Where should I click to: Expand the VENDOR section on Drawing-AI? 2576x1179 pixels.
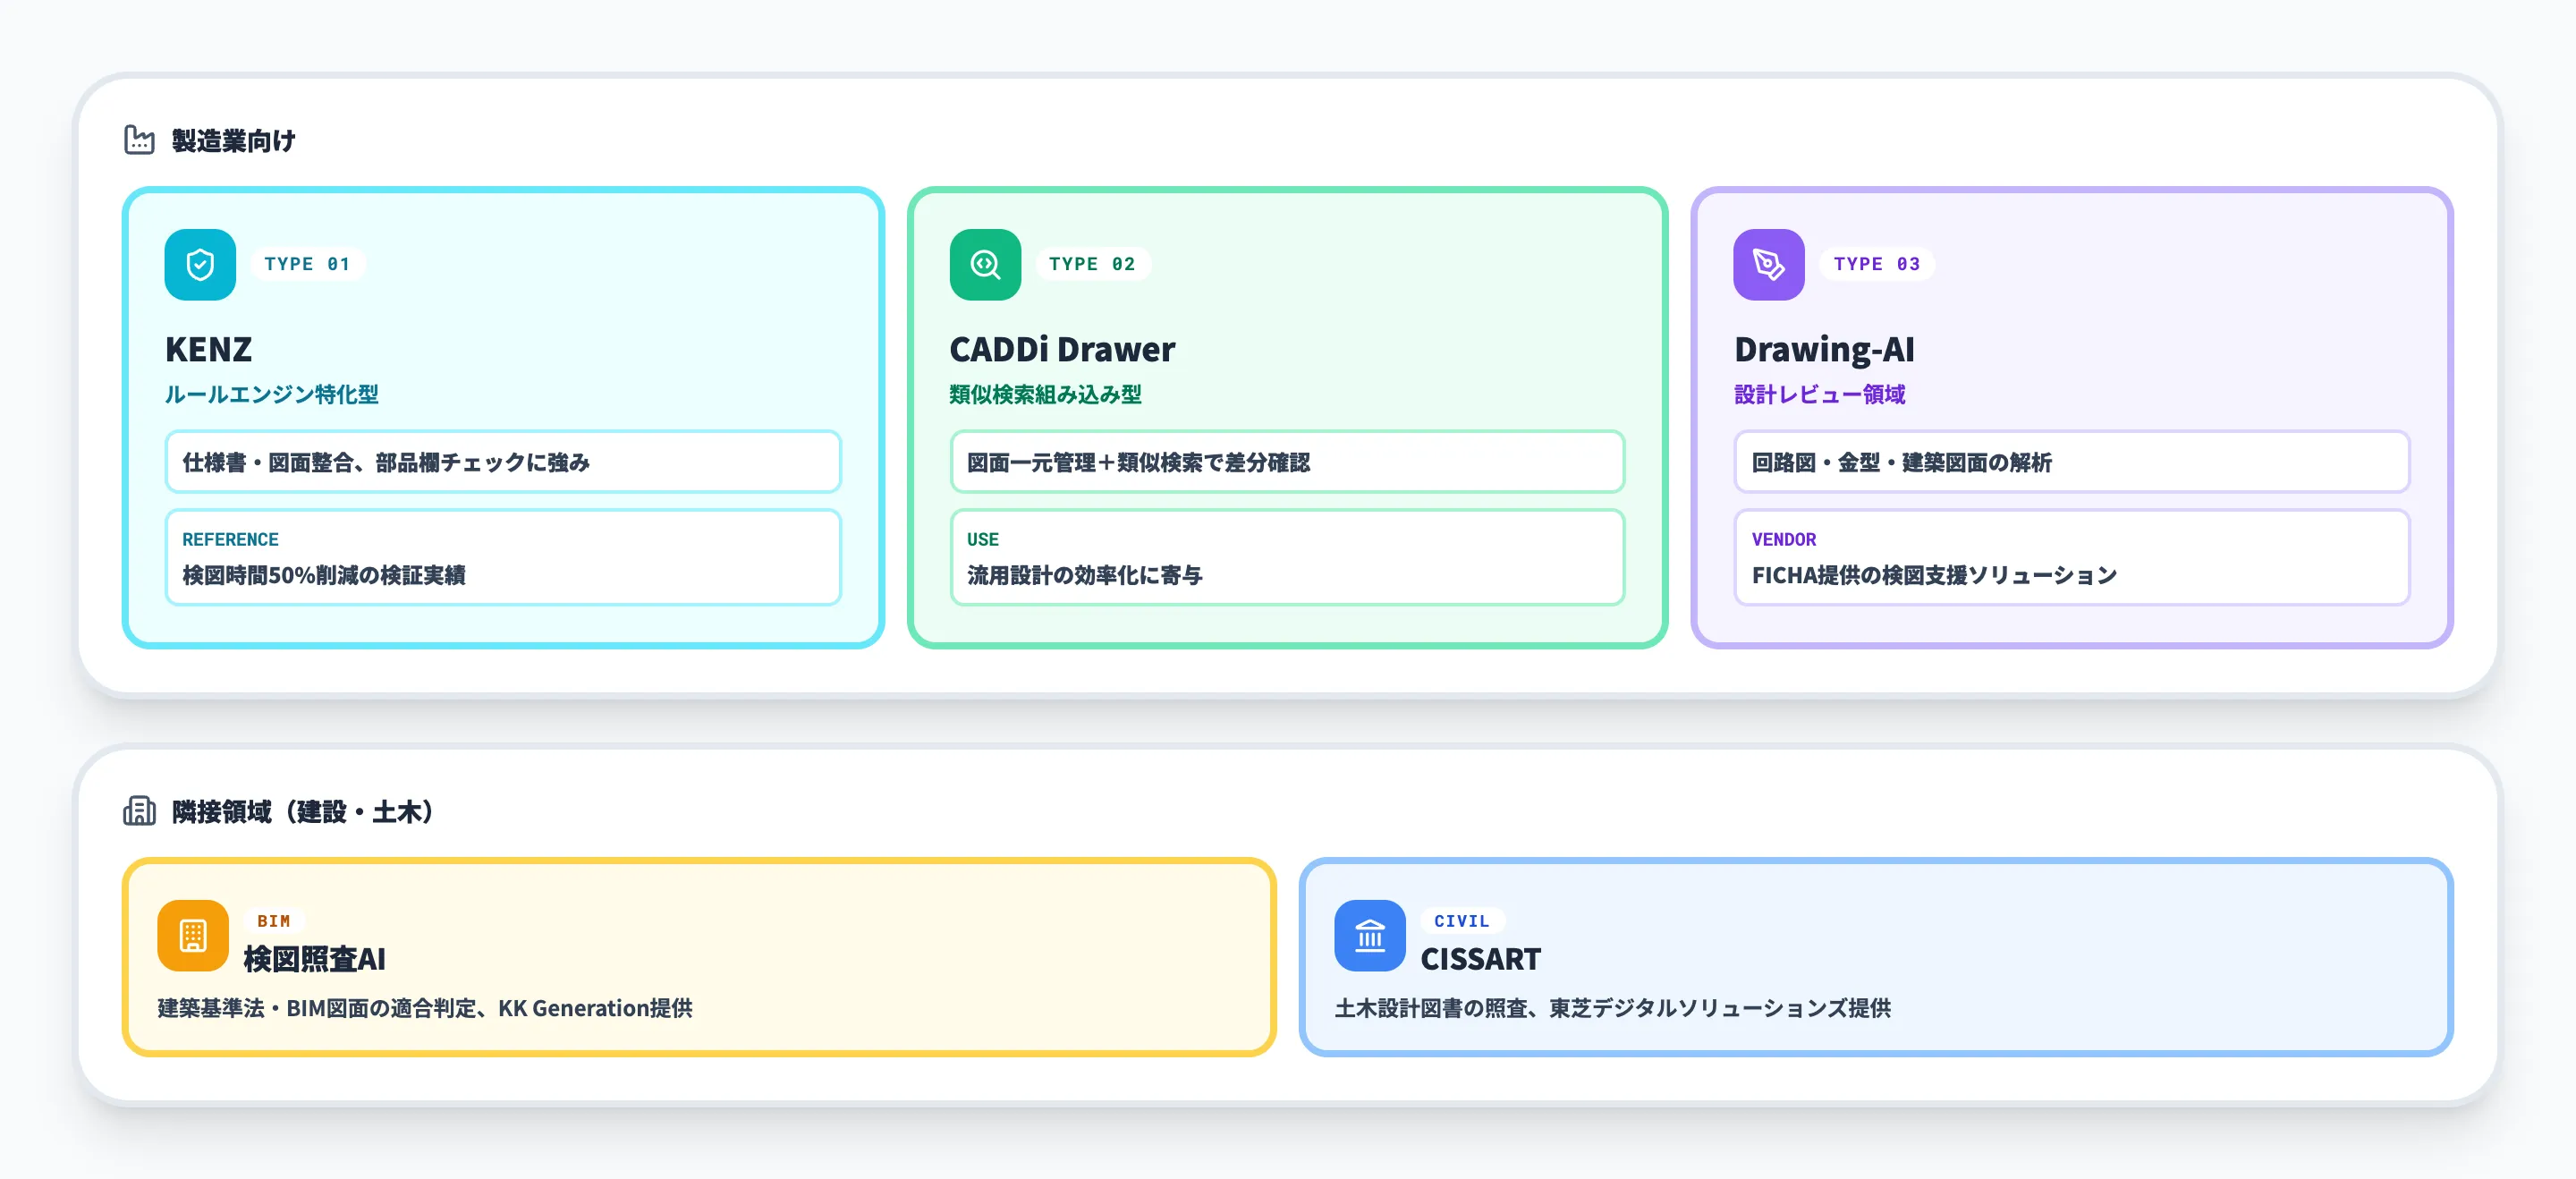click(2071, 557)
